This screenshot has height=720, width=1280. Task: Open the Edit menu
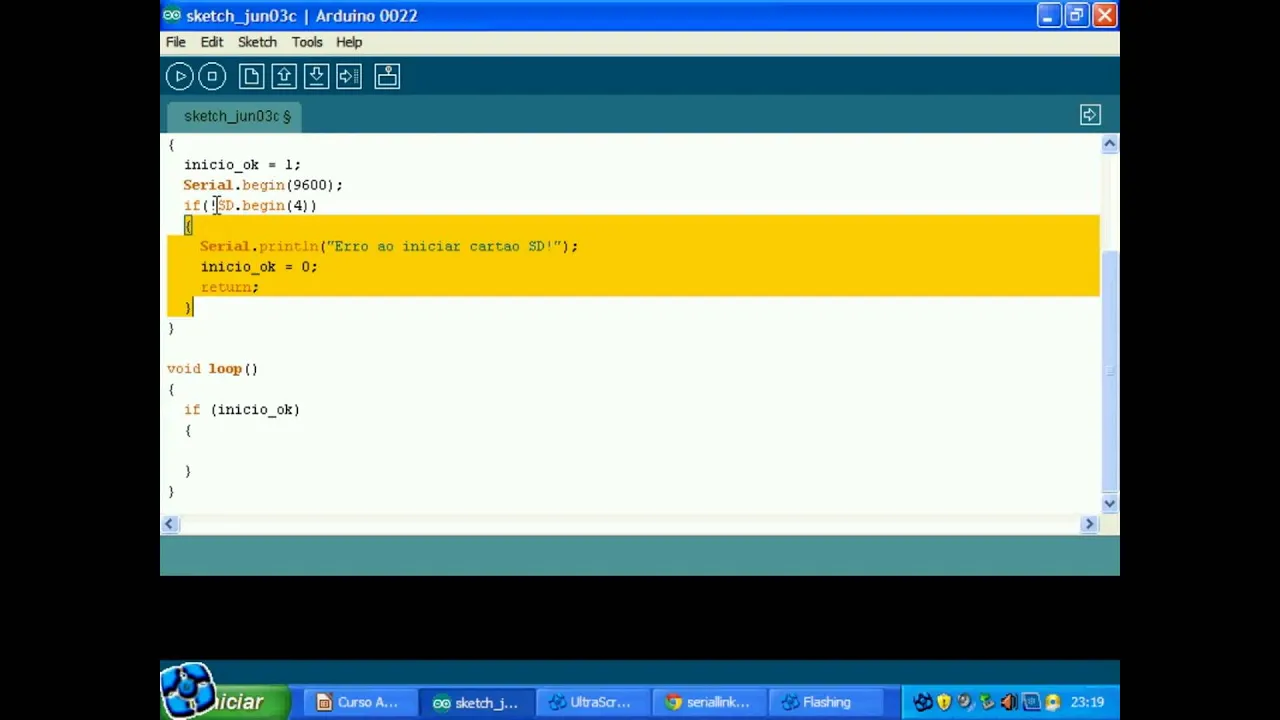click(x=211, y=42)
